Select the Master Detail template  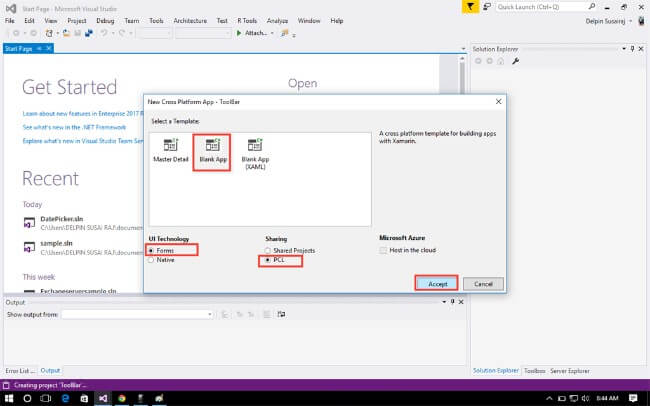pyautogui.click(x=170, y=151)
